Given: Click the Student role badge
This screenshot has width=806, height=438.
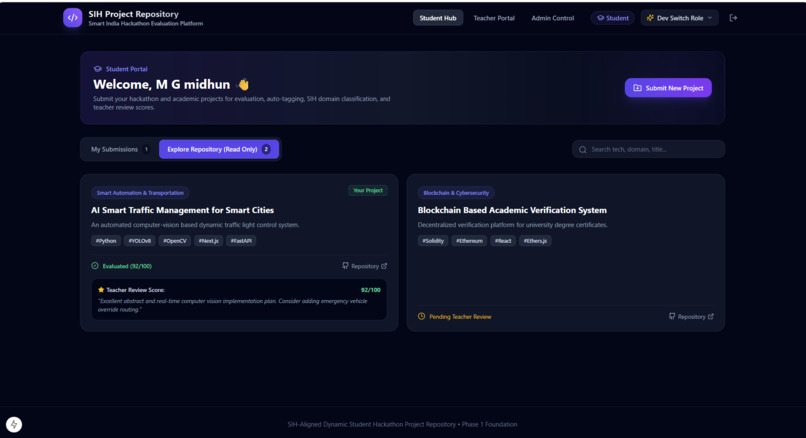Looking at the screenshot, I should pyautogui.click(x=612, y=18).
